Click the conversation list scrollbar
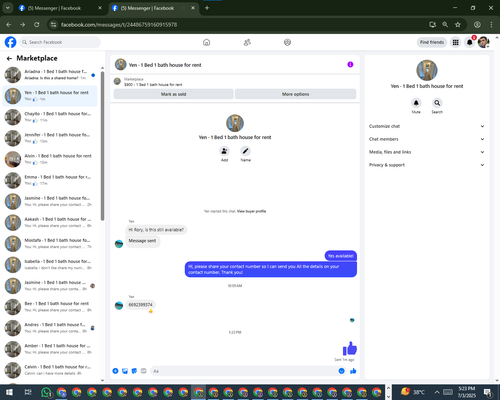Screen dimensions: 500x400 coord(102,147)
